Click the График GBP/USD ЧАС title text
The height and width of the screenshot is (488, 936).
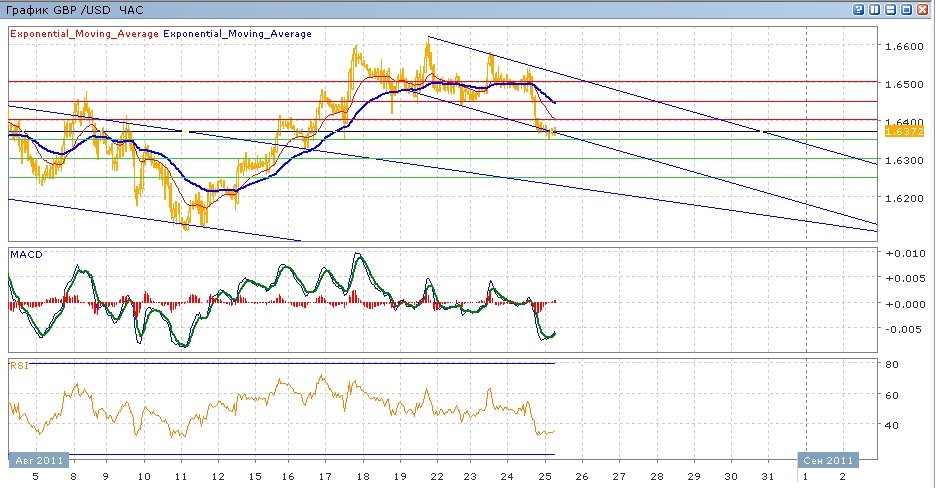pyautogui.click(x=75, y=9)
